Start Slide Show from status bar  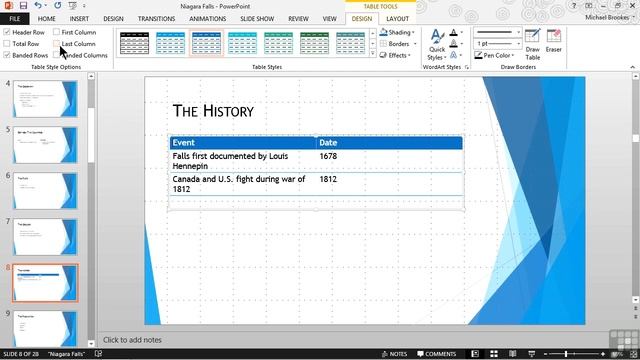(531, 354)
